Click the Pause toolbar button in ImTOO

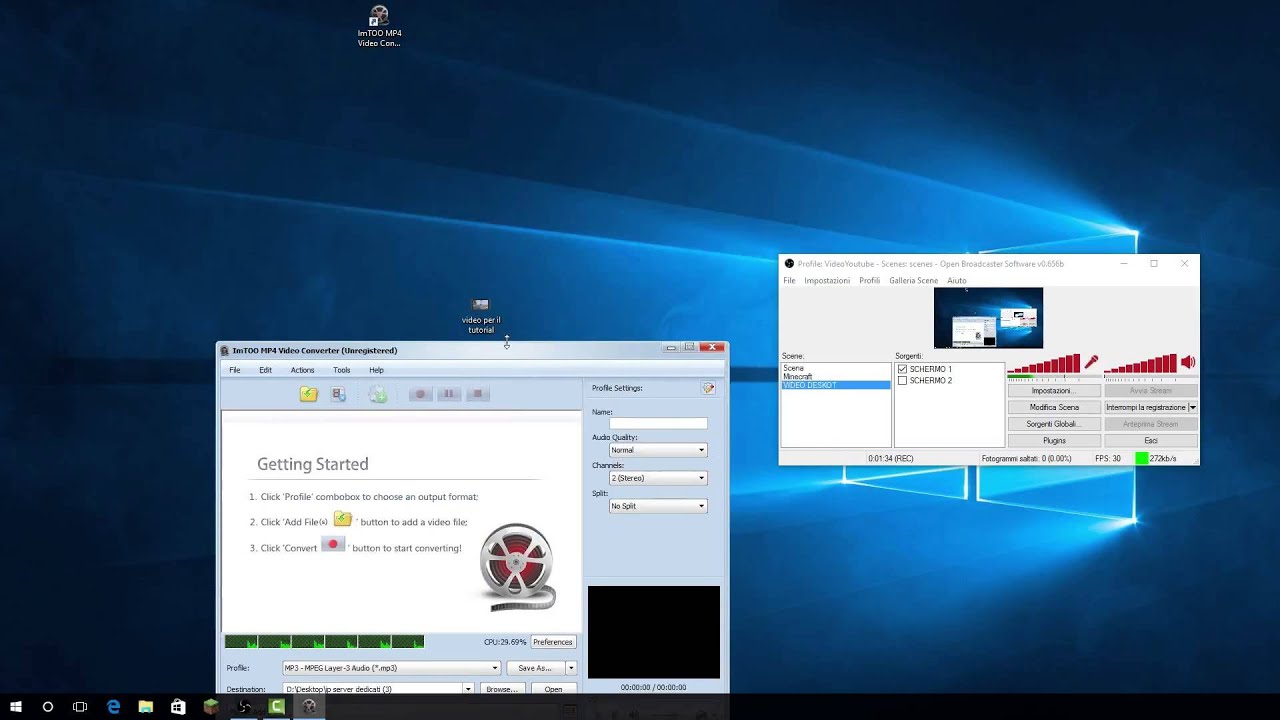pyautogui.click(x=449, y=394)
